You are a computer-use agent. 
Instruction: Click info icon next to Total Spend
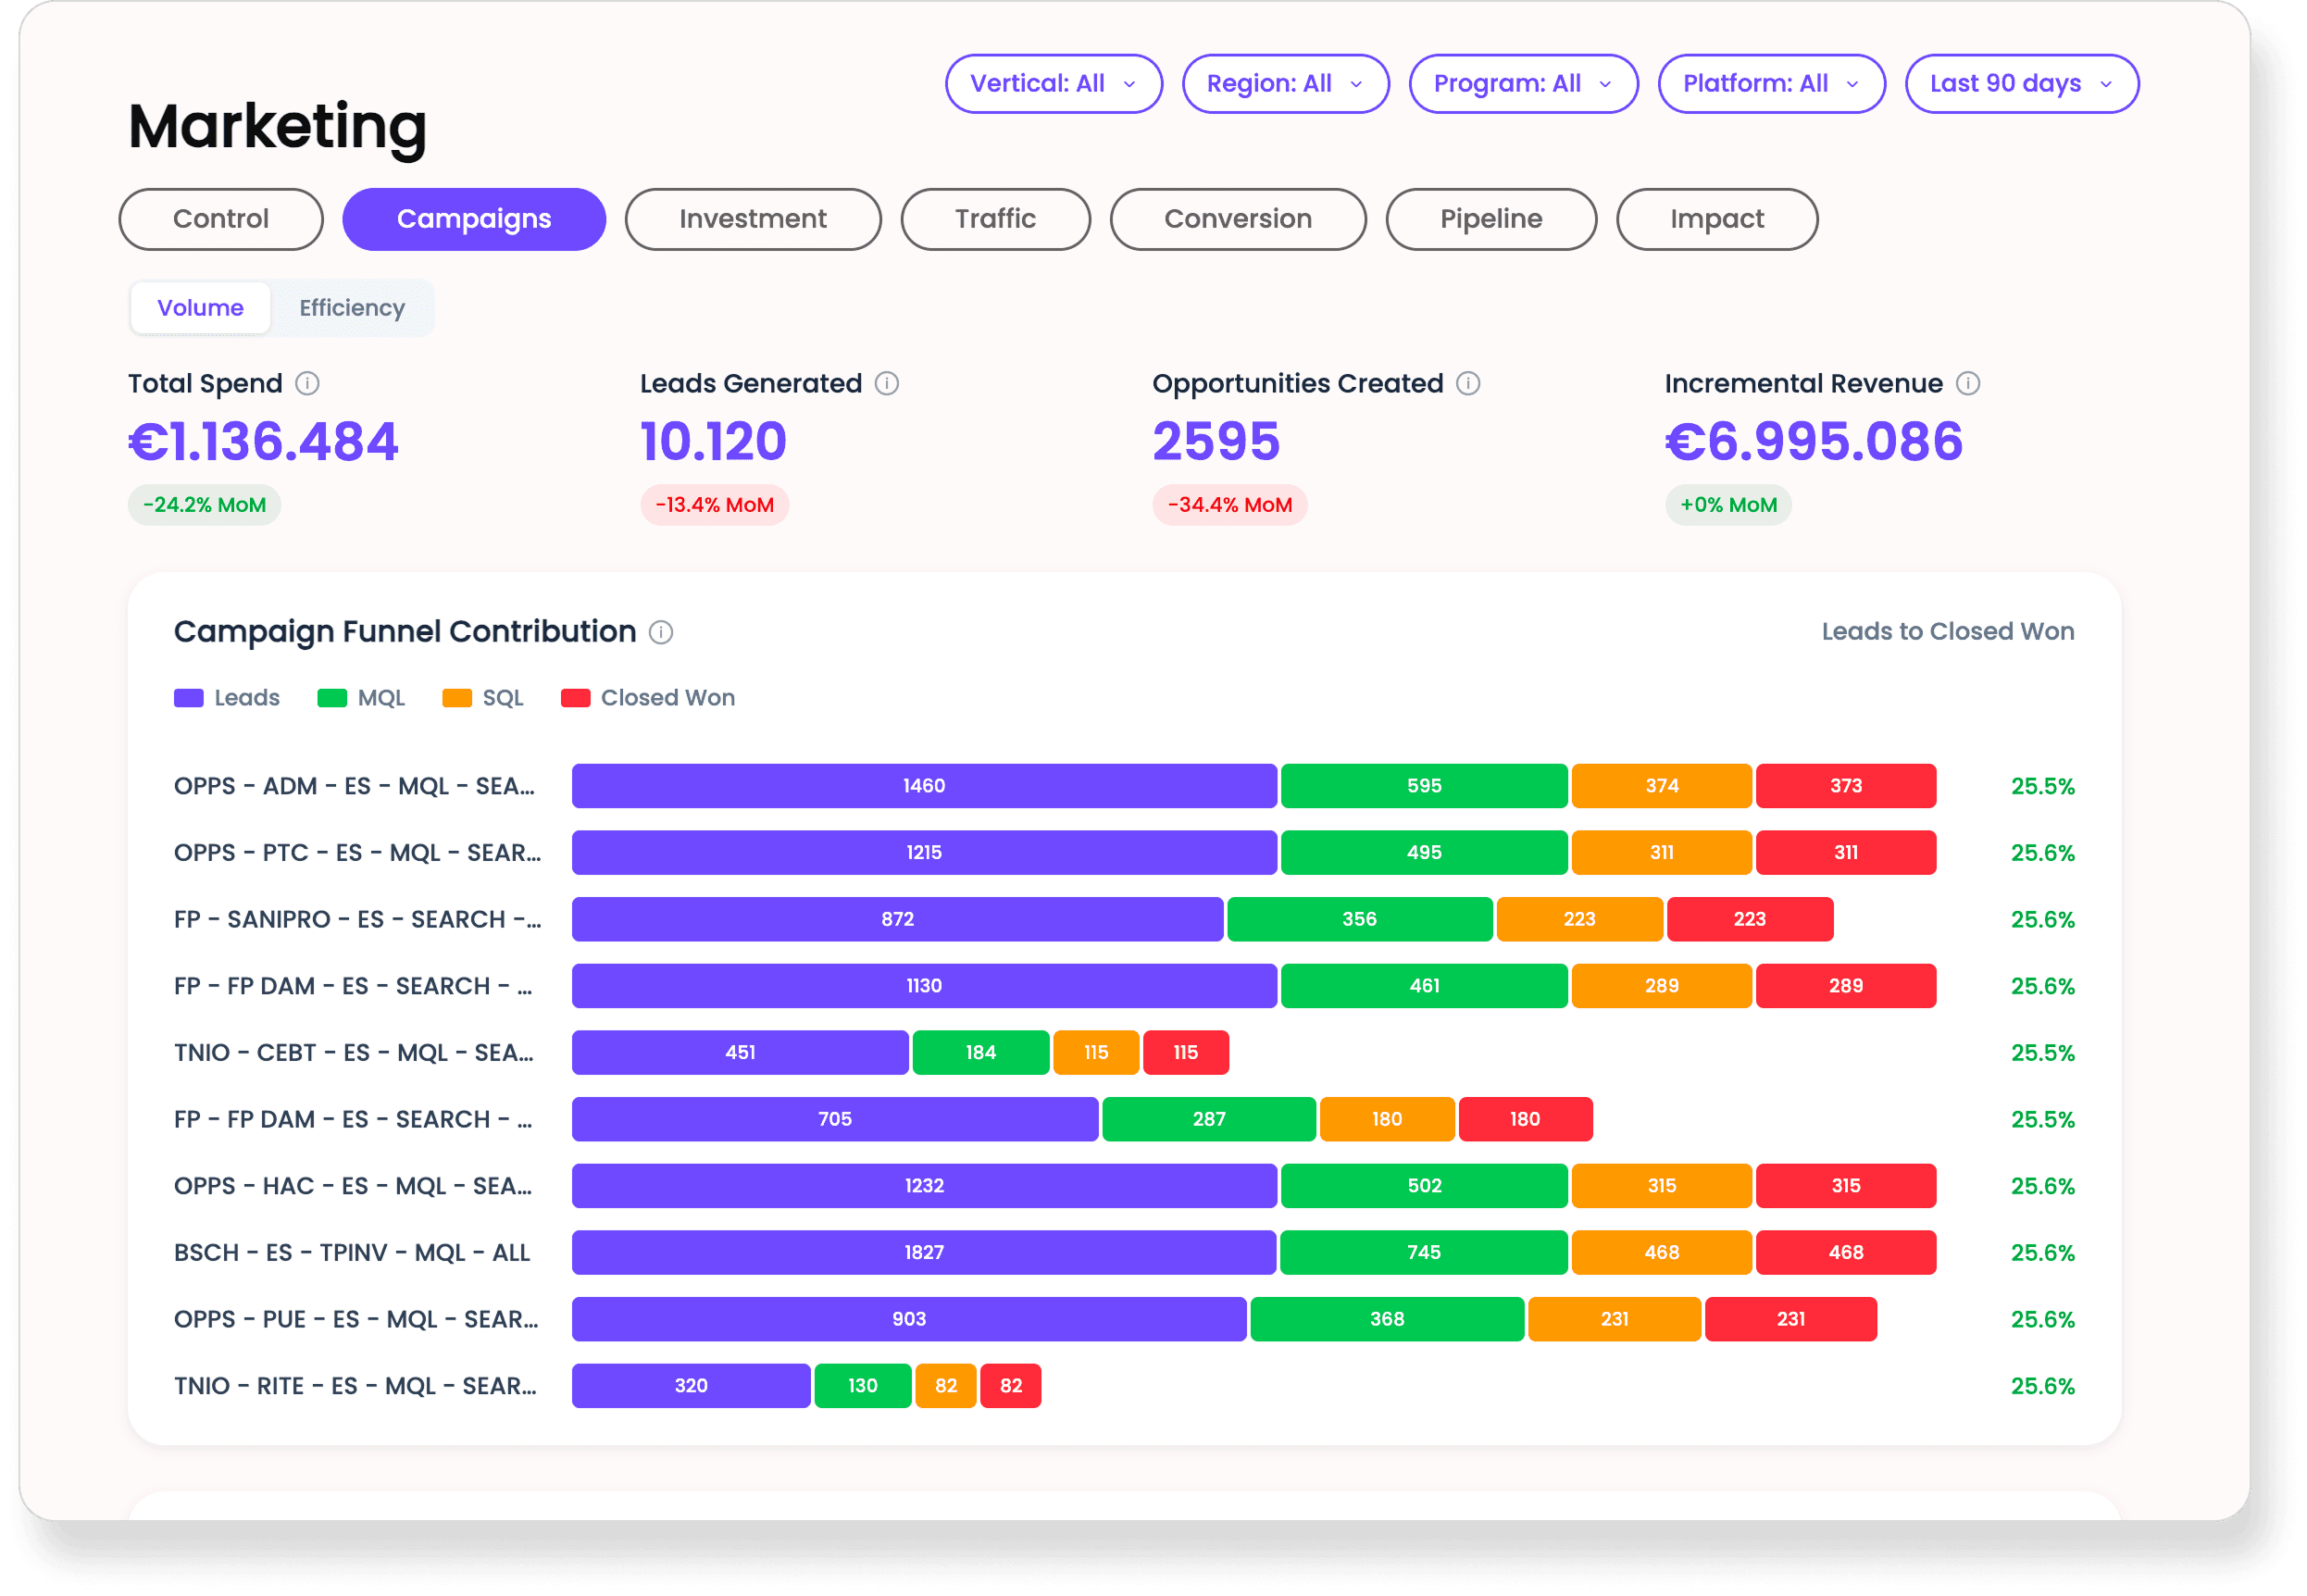tap(308, 383)
